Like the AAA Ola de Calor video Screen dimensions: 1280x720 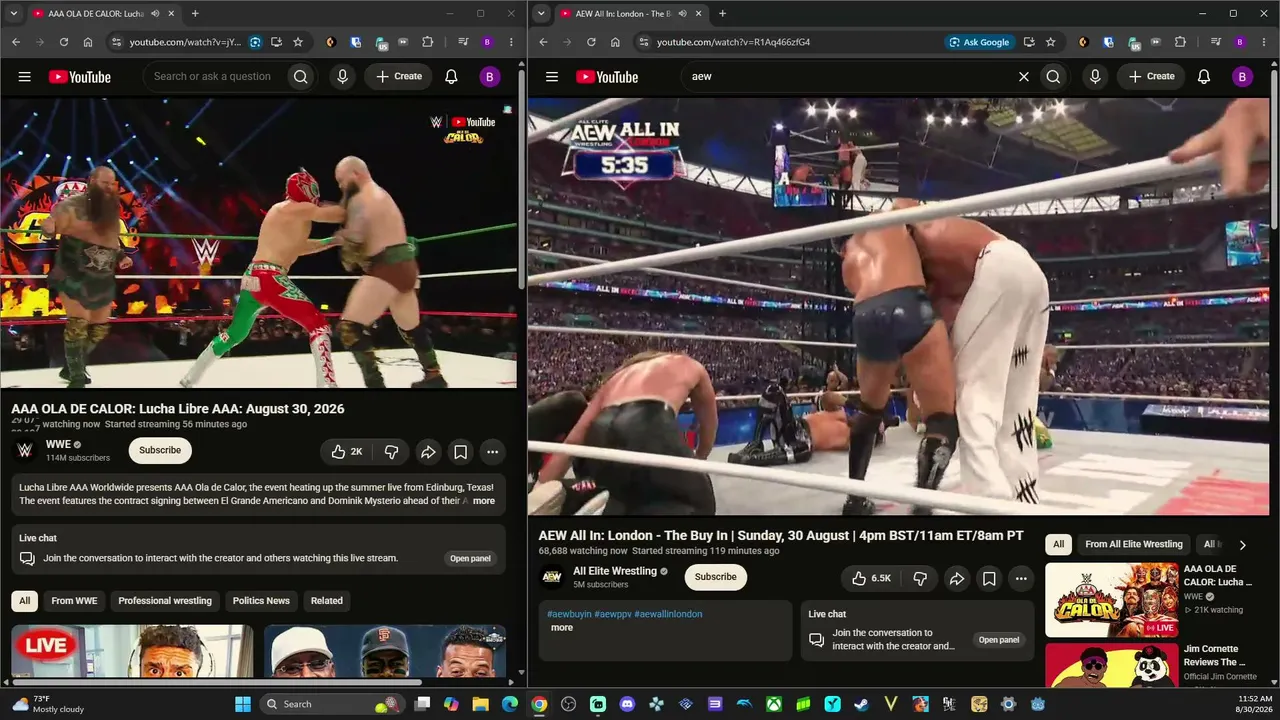(x=347, y=452)
